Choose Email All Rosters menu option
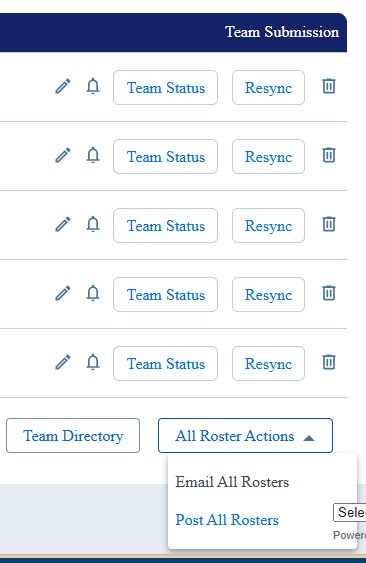The height and width of the screenshot is (563, 366). click(232, 482)
